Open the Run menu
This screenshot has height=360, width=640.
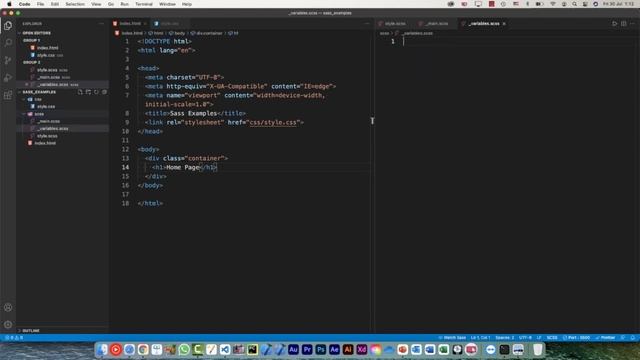click(124, 4)
